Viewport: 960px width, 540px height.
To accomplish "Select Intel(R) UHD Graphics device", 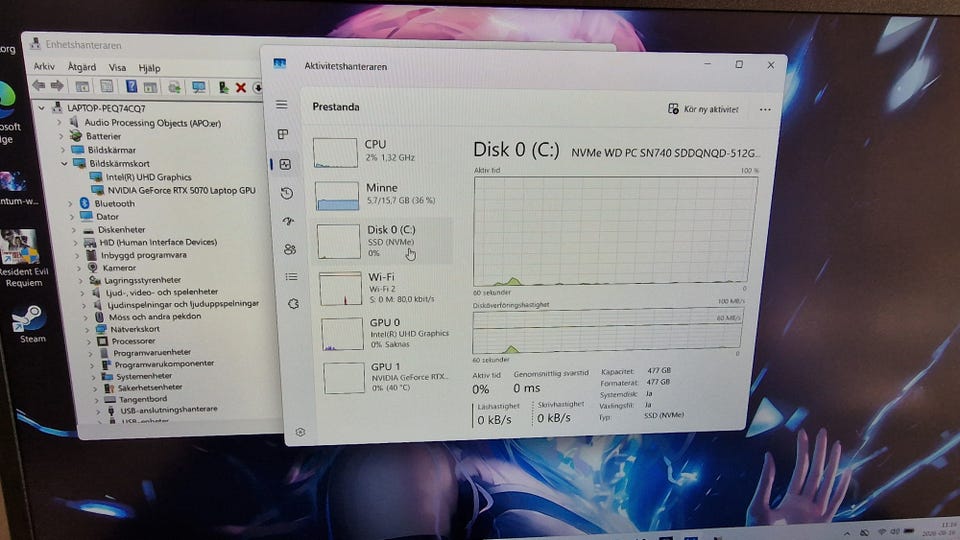I will (x=148, y=177).
